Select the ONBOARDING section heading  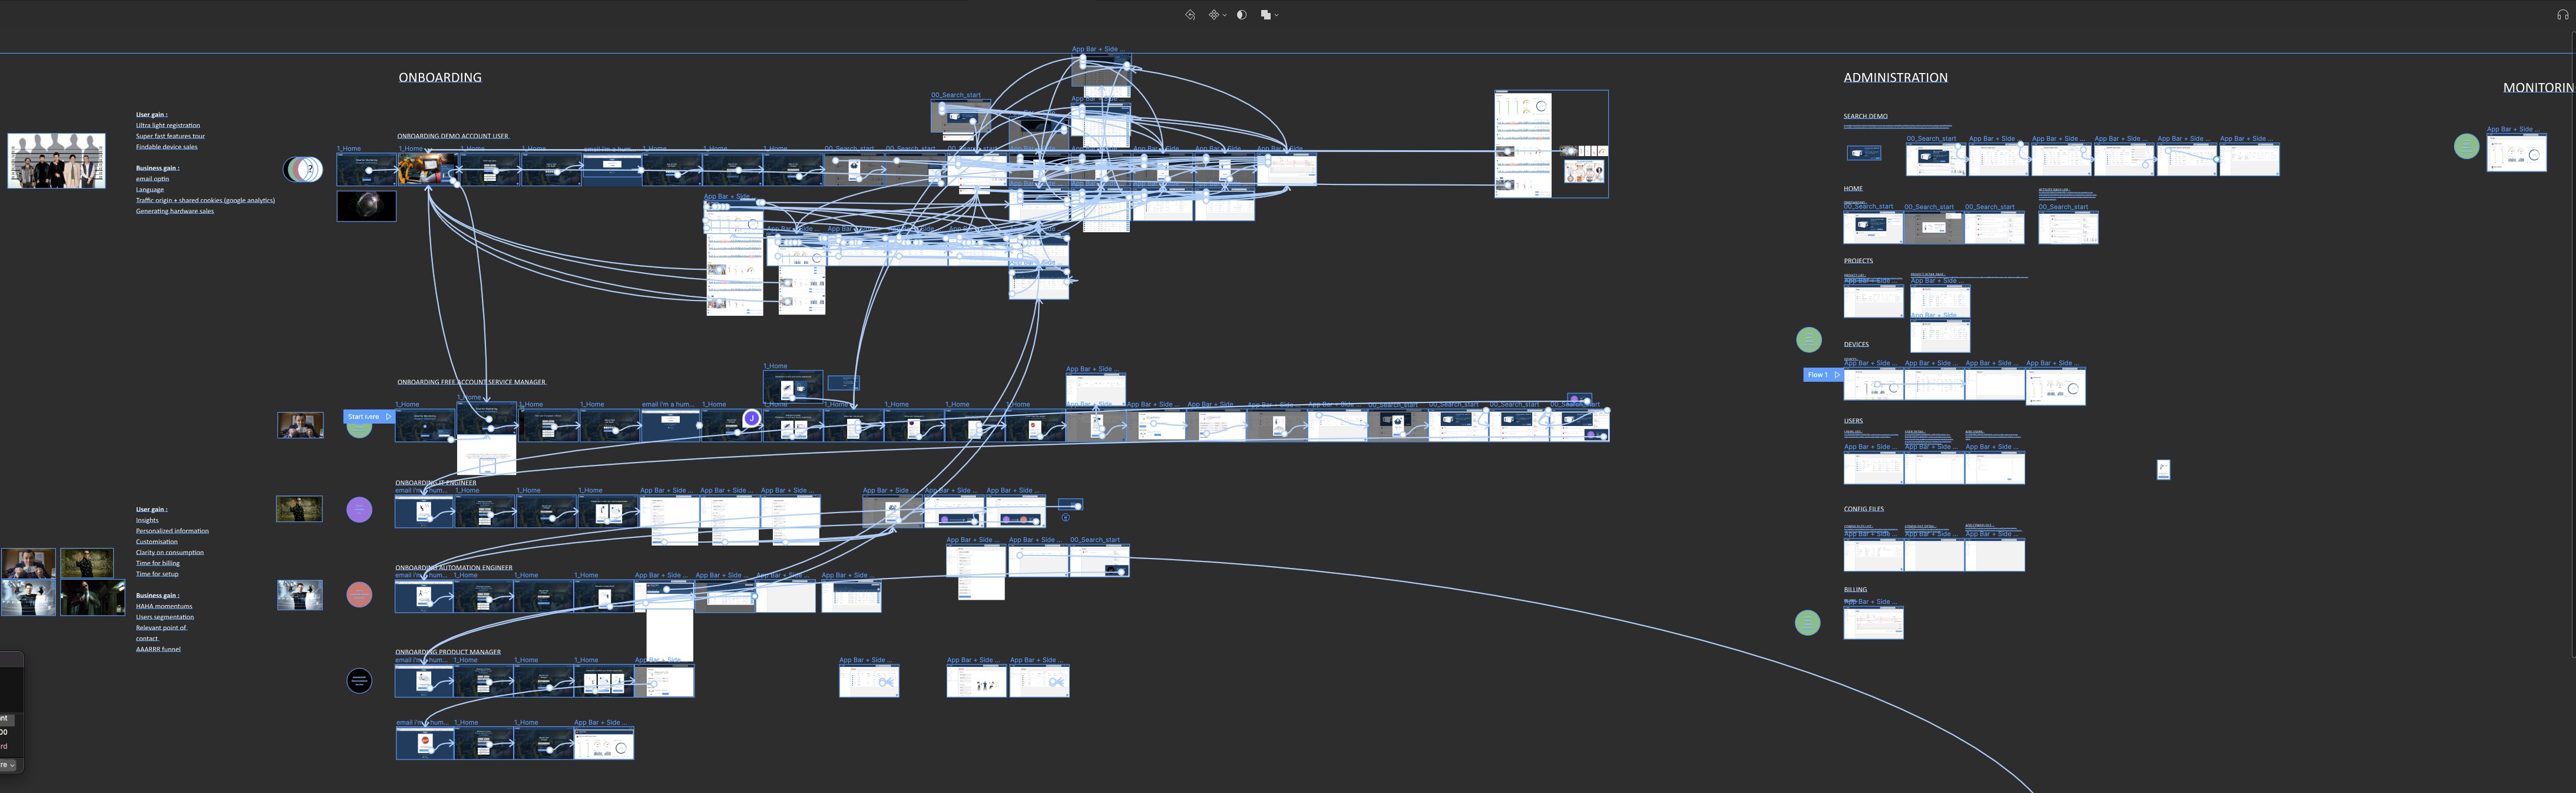(x=440, y=77)
